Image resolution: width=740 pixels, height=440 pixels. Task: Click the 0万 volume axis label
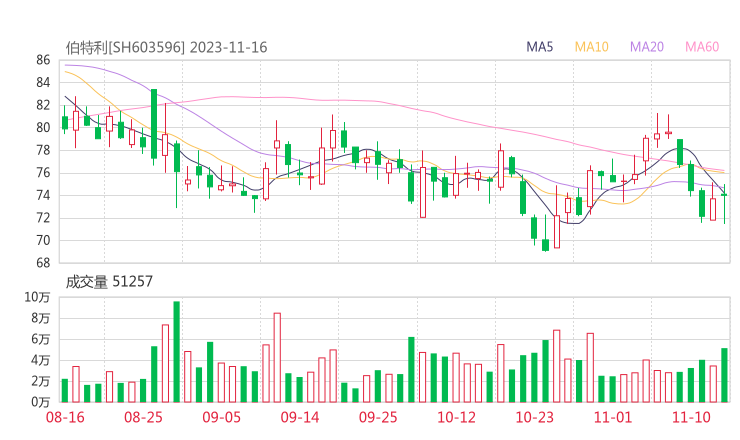pos(41,402)
